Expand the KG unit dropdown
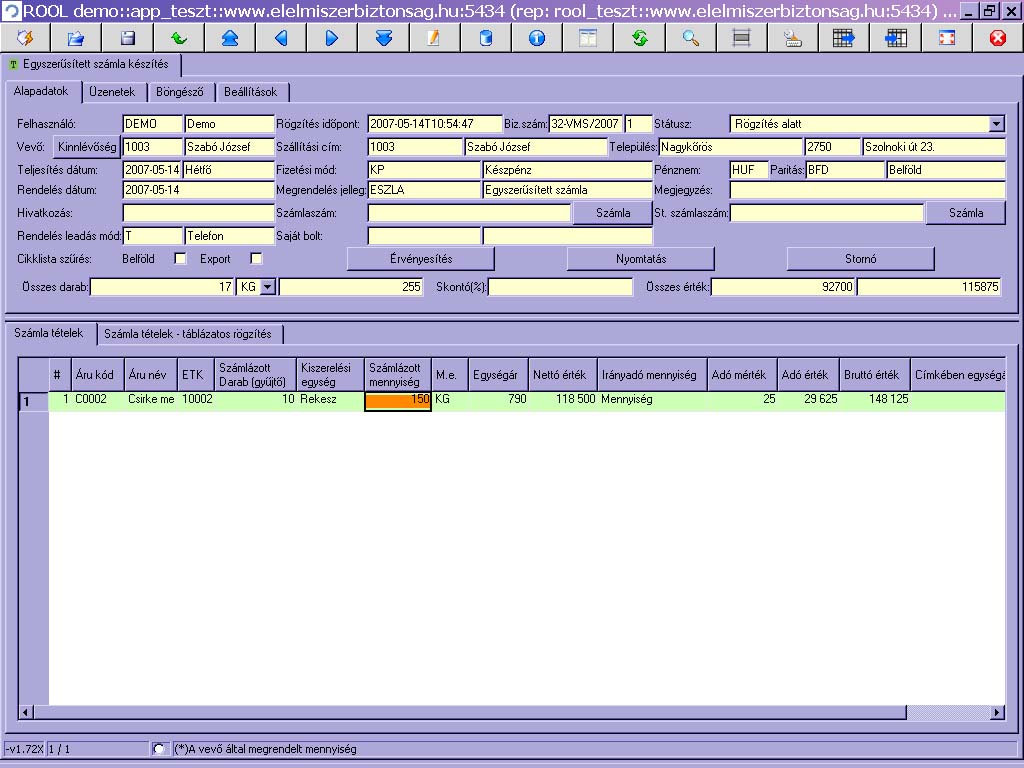The width and height of the screenshot is (1024, 768). (265, 287)
